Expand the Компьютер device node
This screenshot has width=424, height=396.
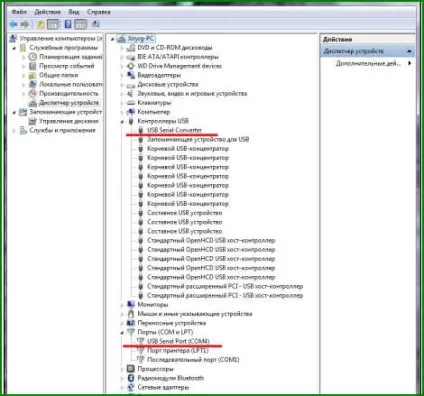tap(122, 112)
